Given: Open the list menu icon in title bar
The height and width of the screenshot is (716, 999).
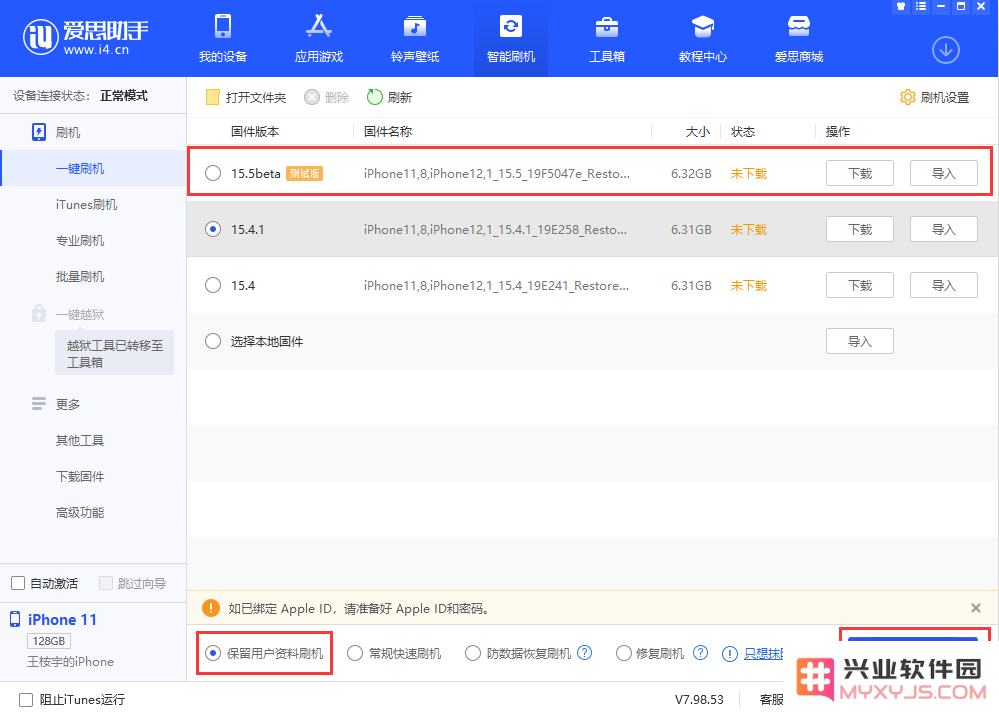Looking at the screenshot, I should click(x=921, y=6).
